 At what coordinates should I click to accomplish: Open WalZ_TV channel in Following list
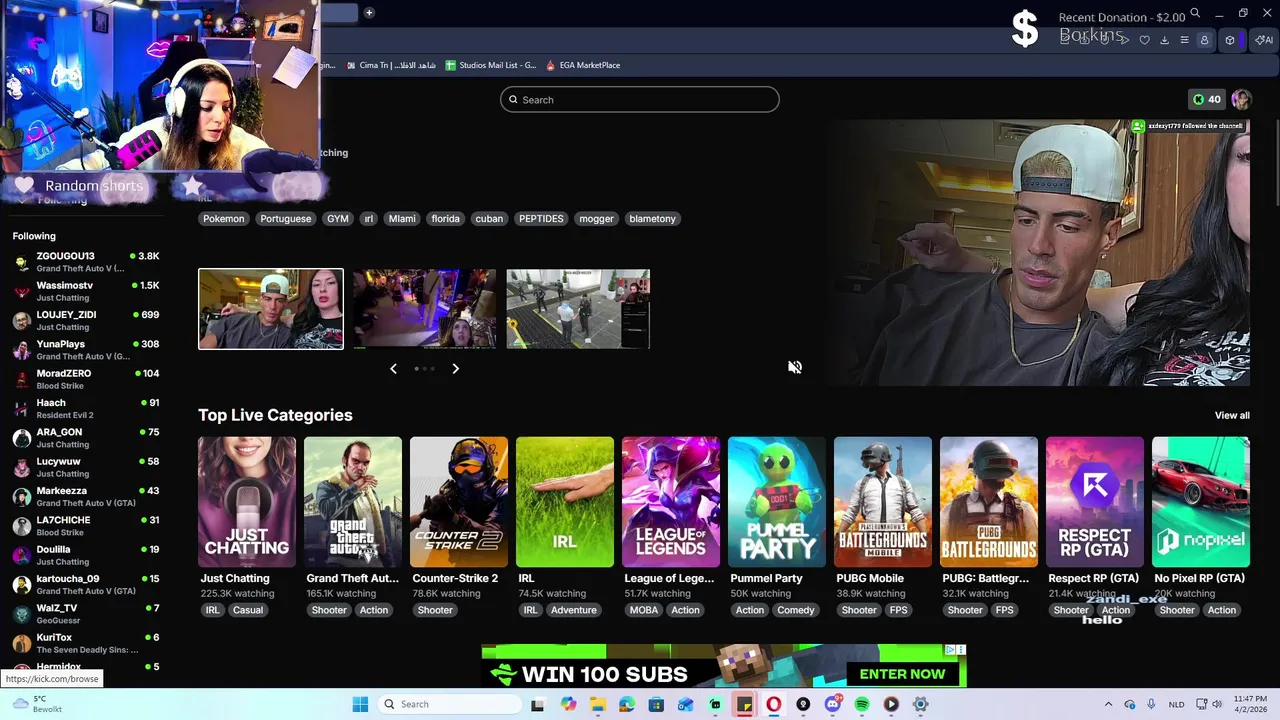(87, 614)
